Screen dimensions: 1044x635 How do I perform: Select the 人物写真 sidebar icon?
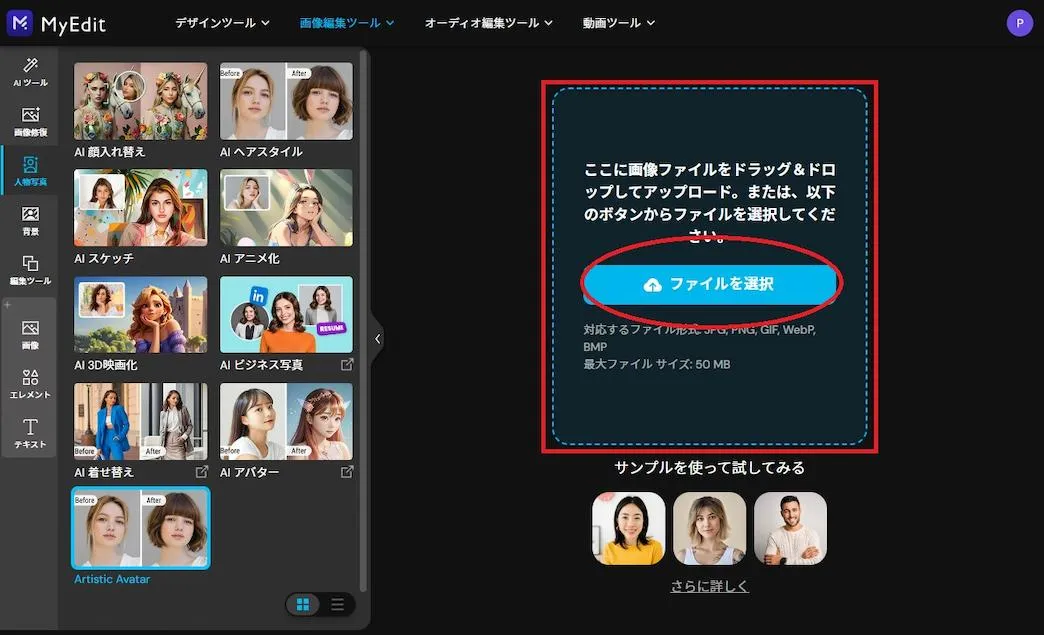click(29, 168)
